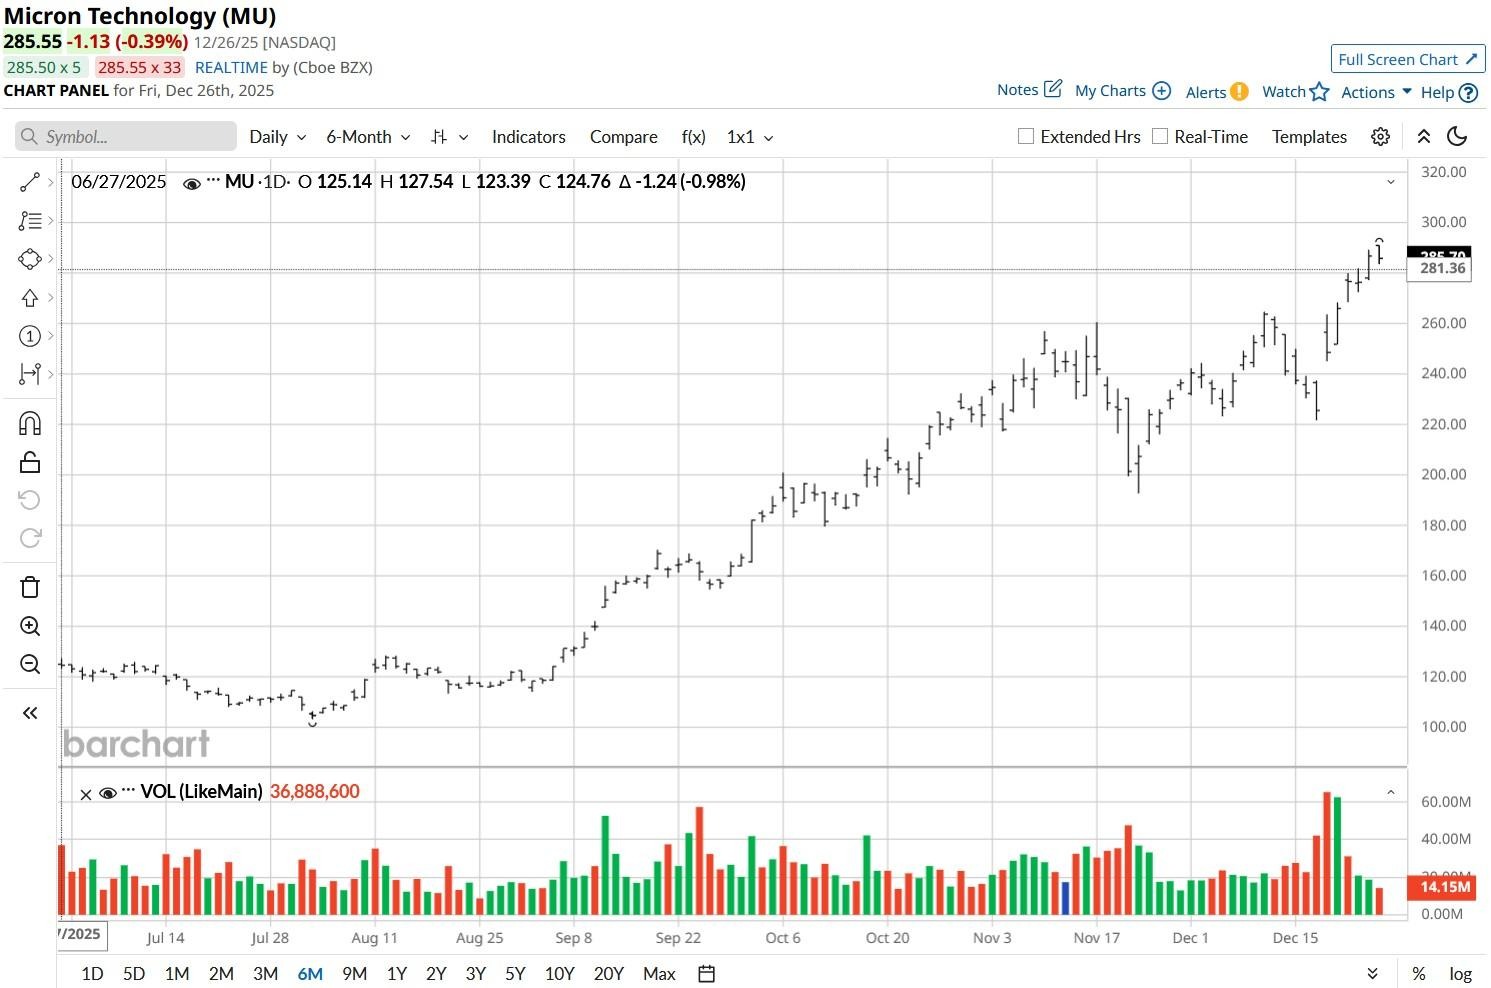Collapse the chart toolbar with double chevron
The width and height of the screenshot is (1491, 988).
(1423, 137)
